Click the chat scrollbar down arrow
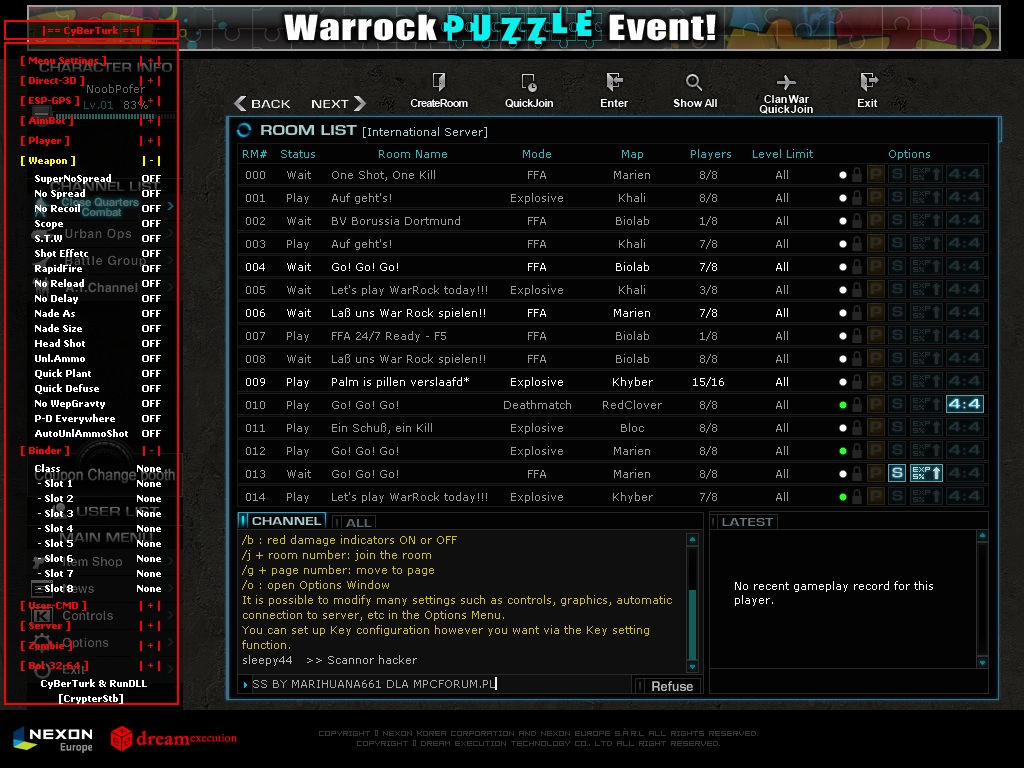 [693, 667]
